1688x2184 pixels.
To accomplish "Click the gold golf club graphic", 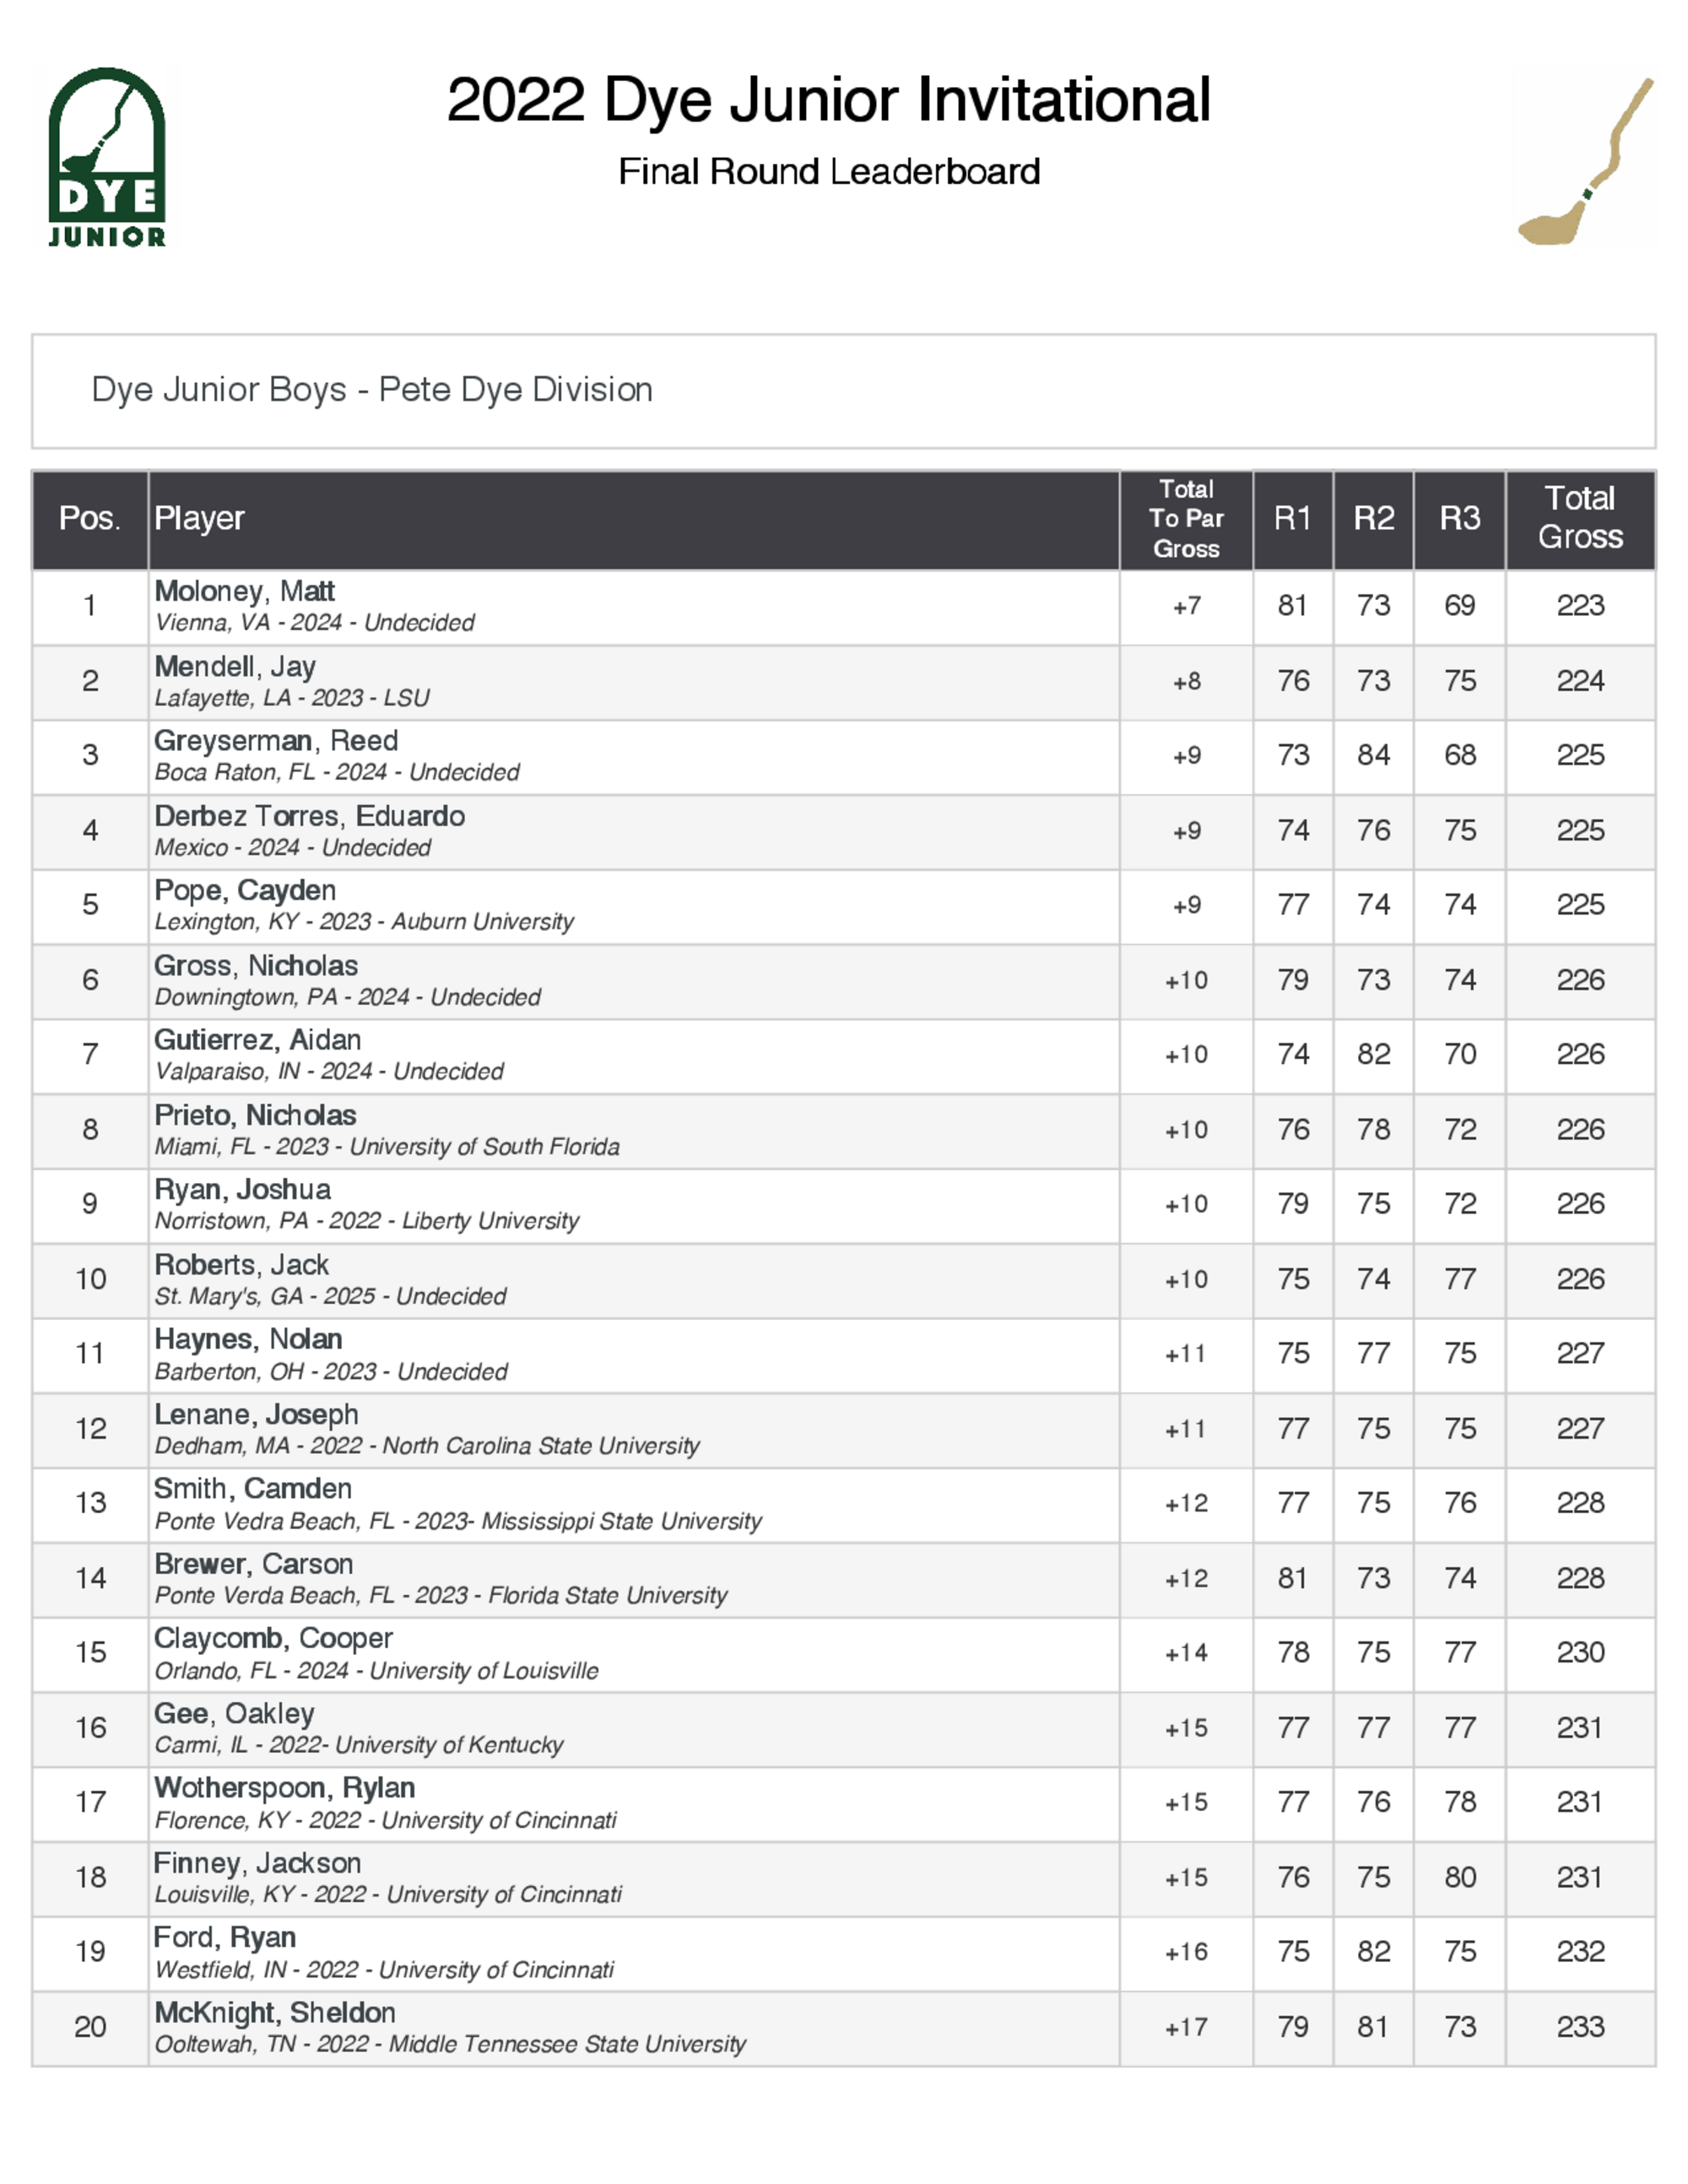I will tap(1586, 161).
